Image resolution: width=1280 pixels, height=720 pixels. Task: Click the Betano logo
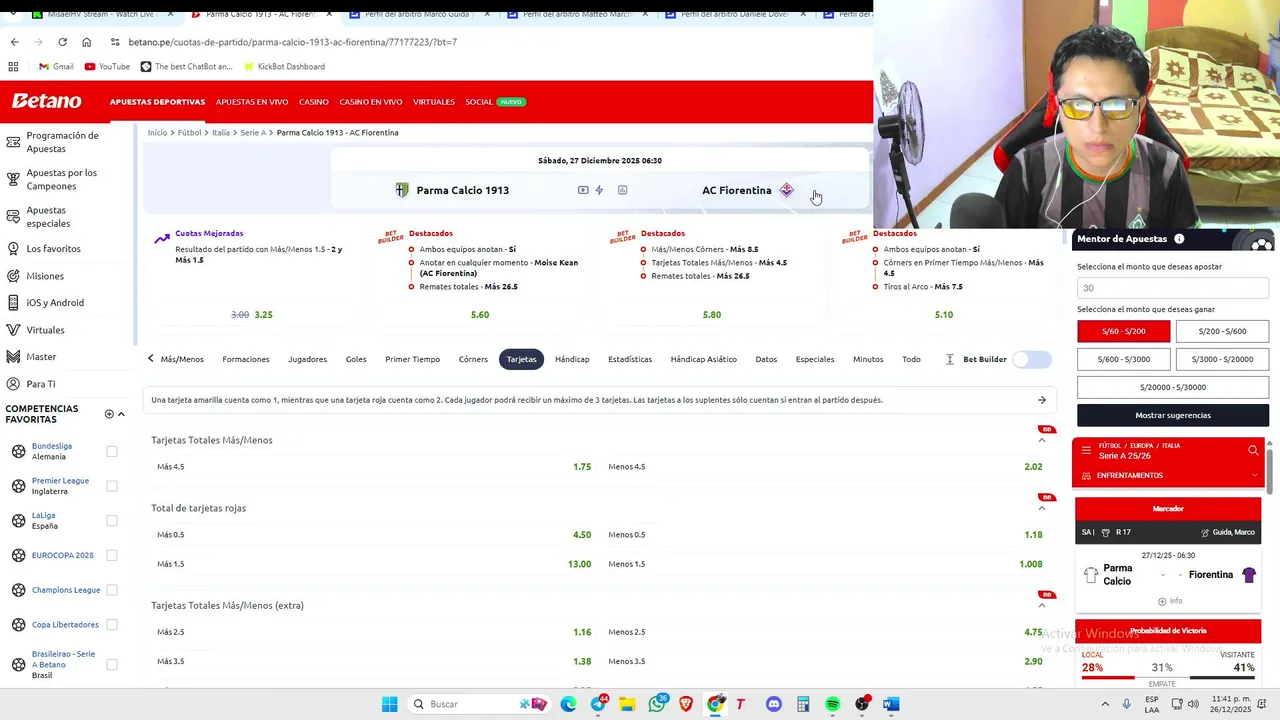(x=46, y=101)
